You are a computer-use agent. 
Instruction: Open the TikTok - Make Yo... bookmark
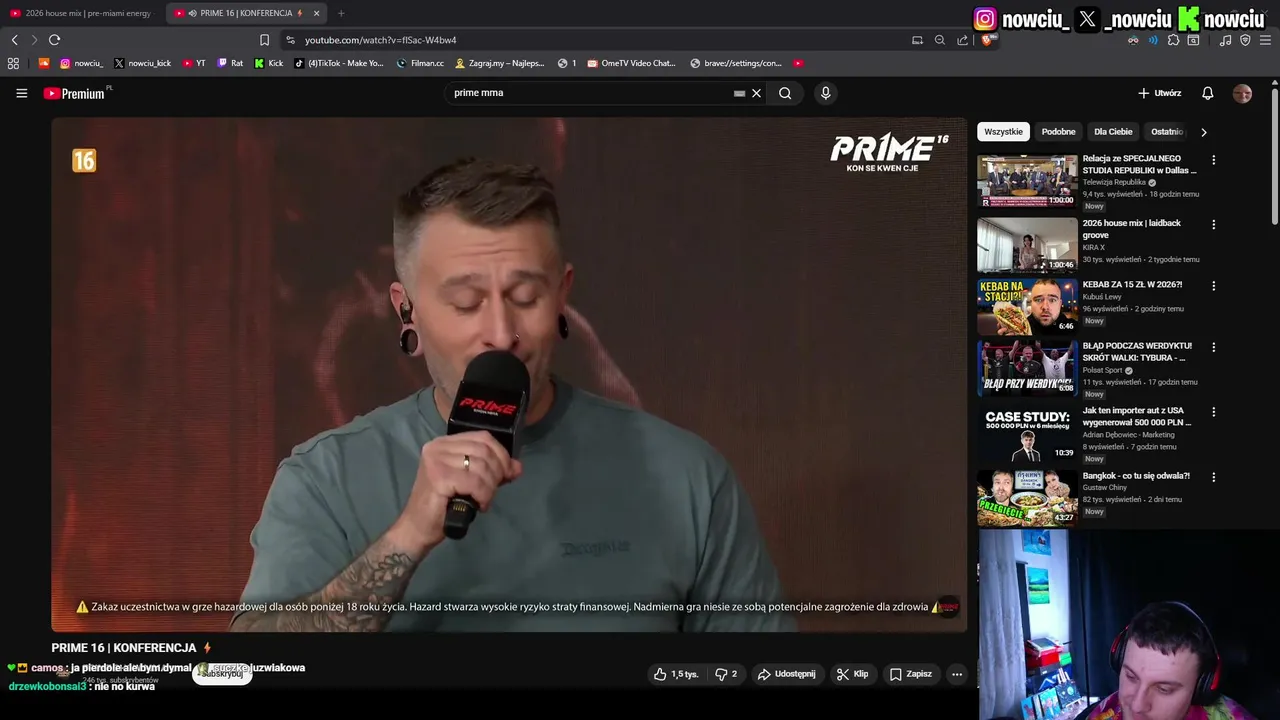338,63
